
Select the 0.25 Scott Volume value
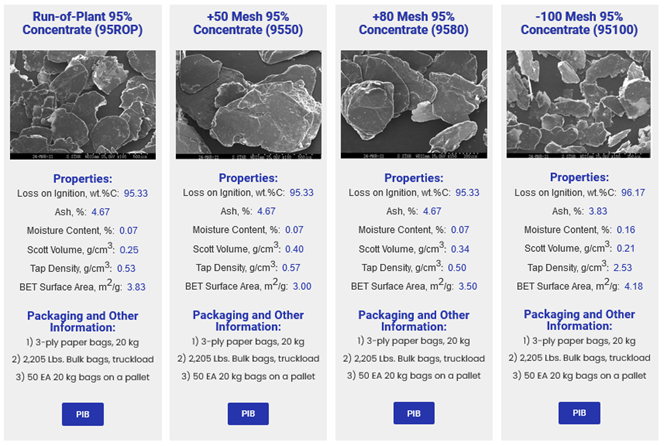click(129, 249)
